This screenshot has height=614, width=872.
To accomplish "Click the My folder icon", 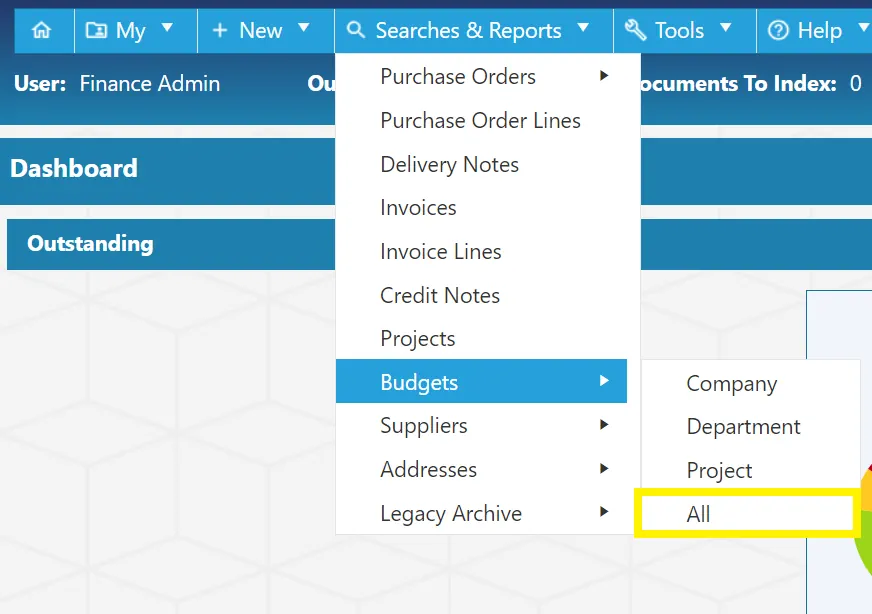I will (x=96, y=29).
